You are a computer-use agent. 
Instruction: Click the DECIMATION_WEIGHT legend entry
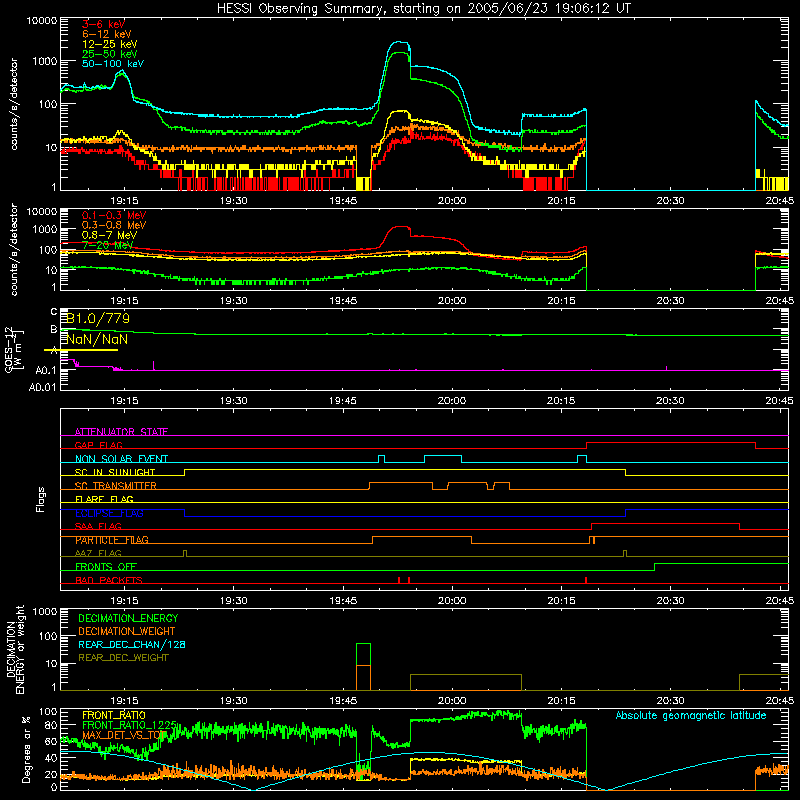[127, 632]
